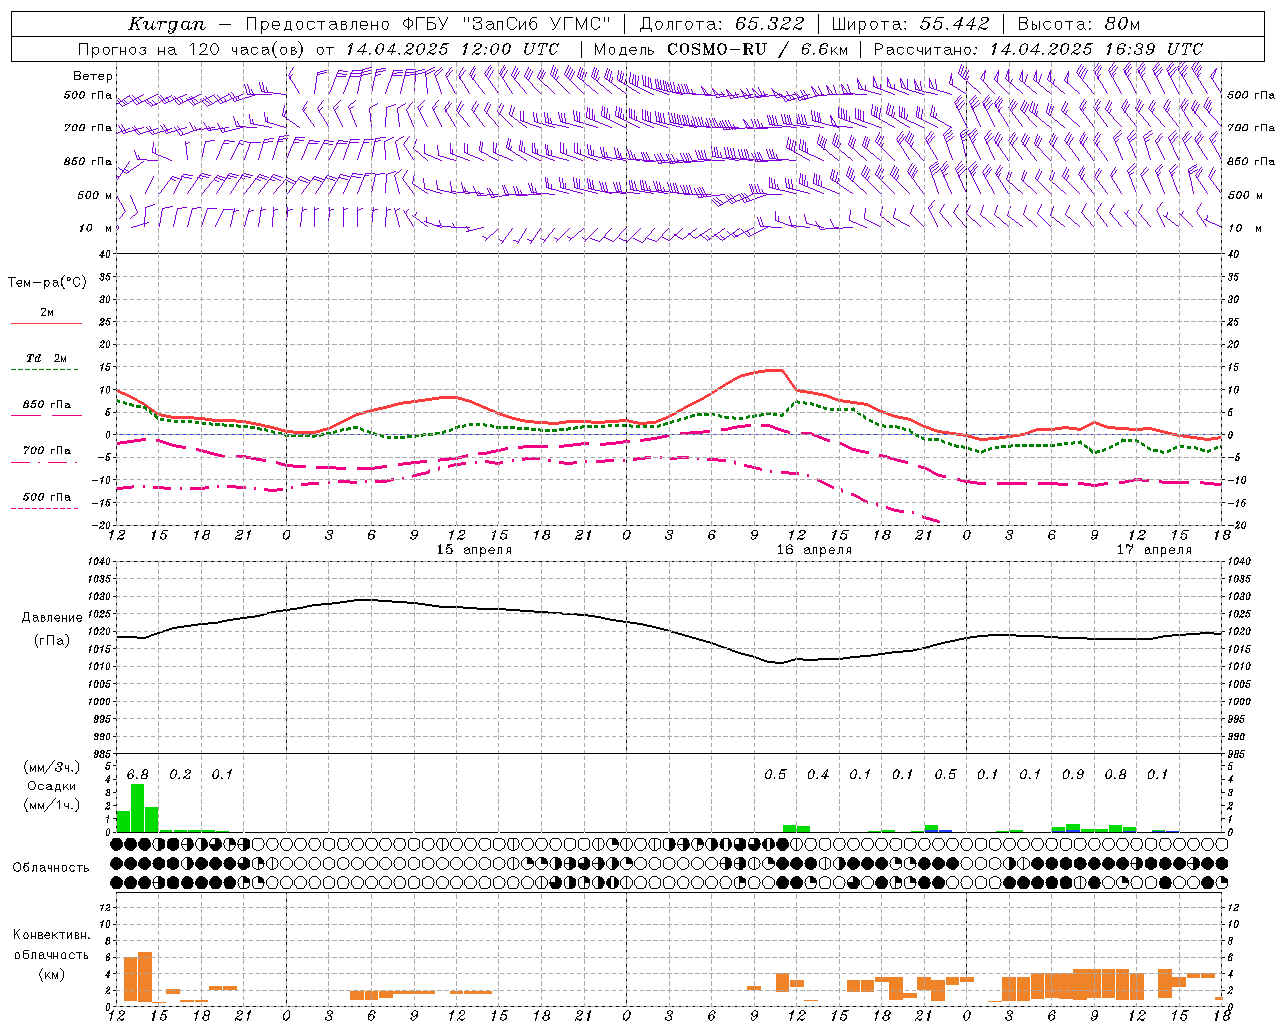Click the longitude value "Долгота: 65.322"
The image size is (1280, 1024).
tap(722, 24)
